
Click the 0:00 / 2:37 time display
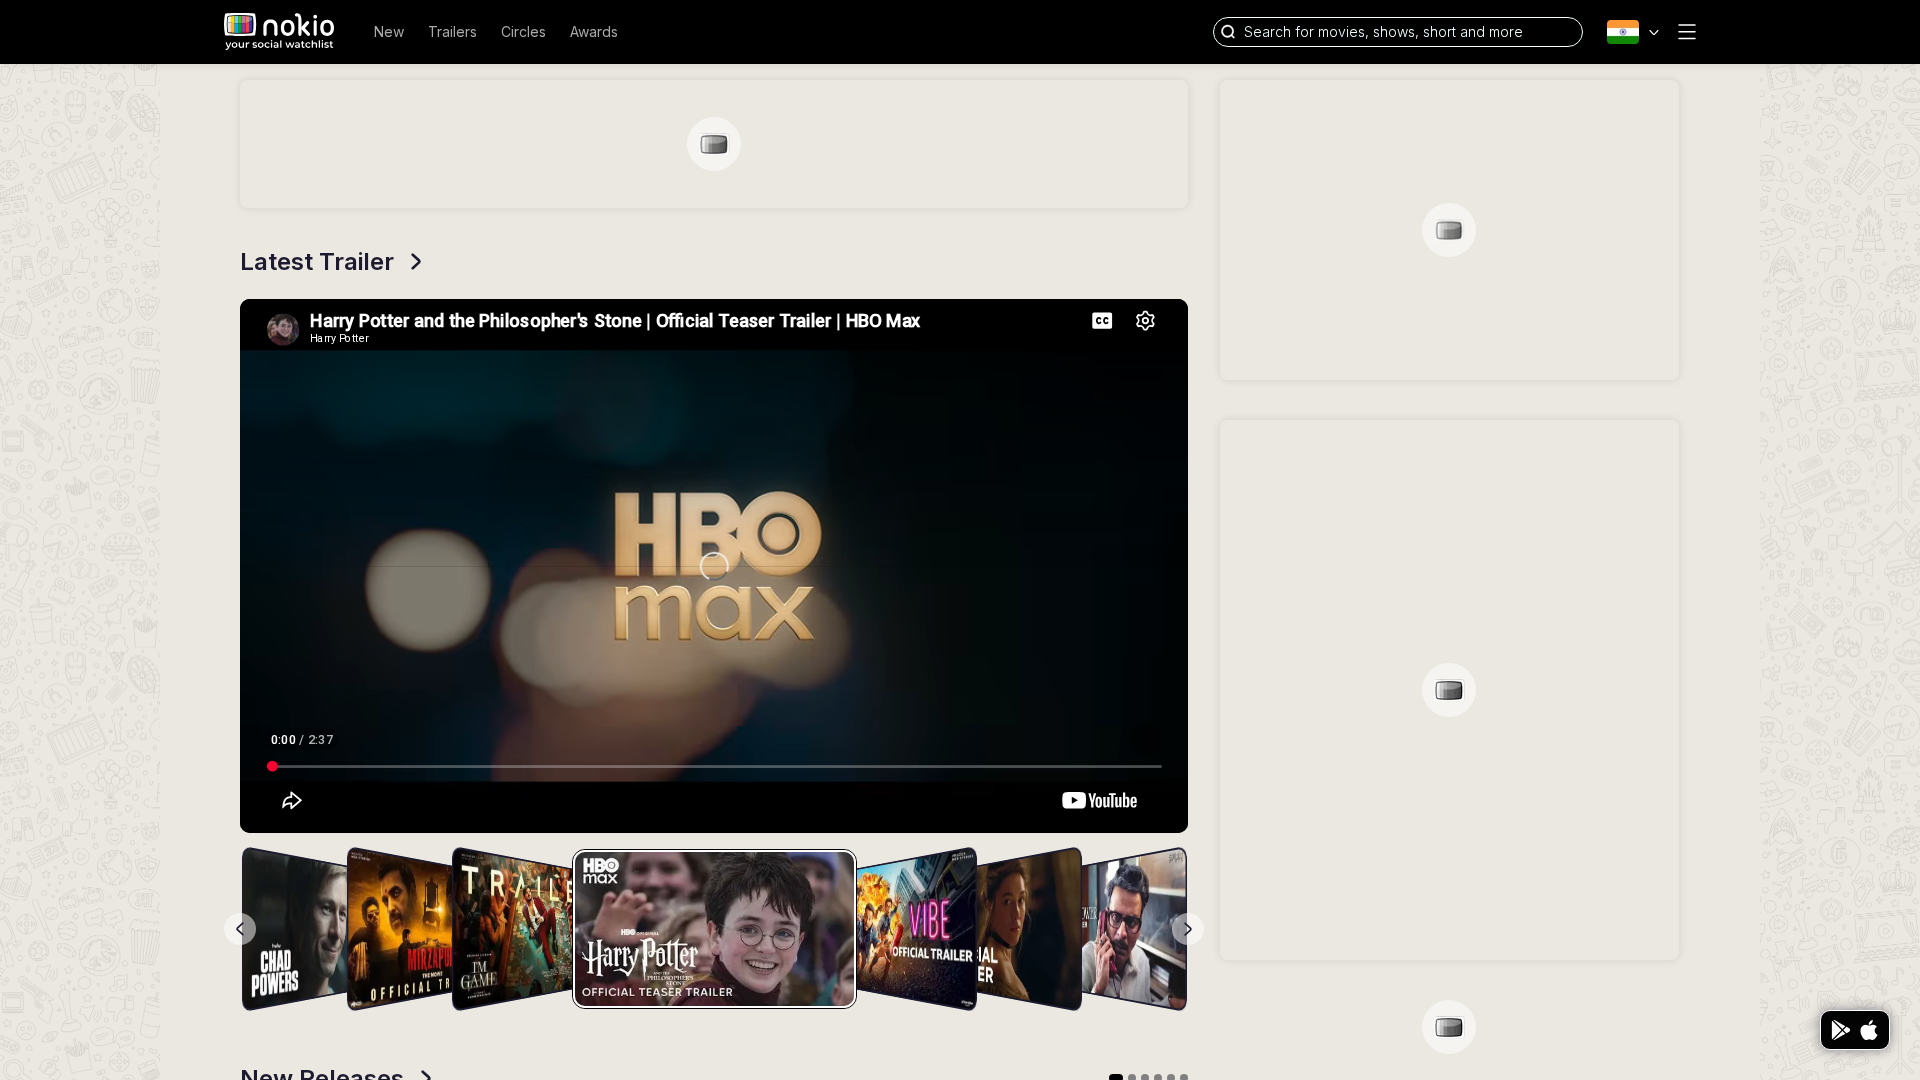tap(302, 740)
